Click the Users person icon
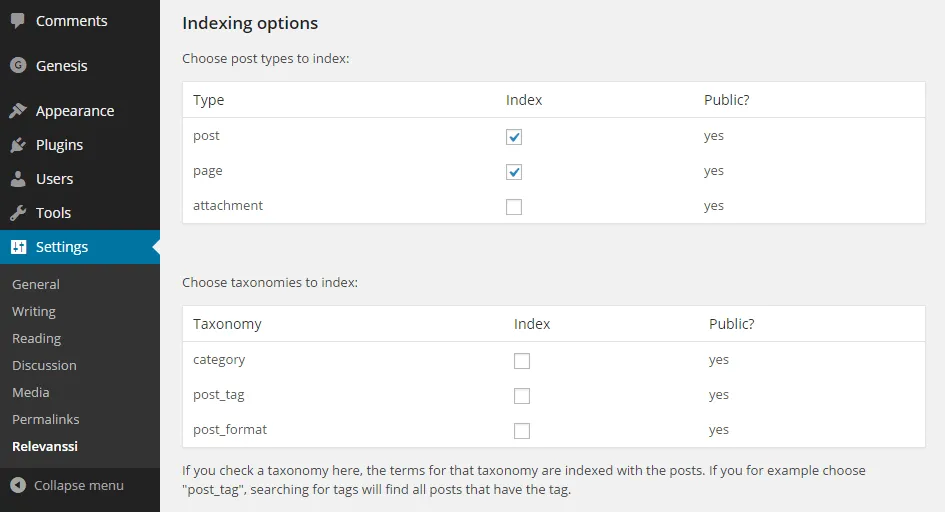The height and width of the screenshot is (512, 945). (18, 178)
